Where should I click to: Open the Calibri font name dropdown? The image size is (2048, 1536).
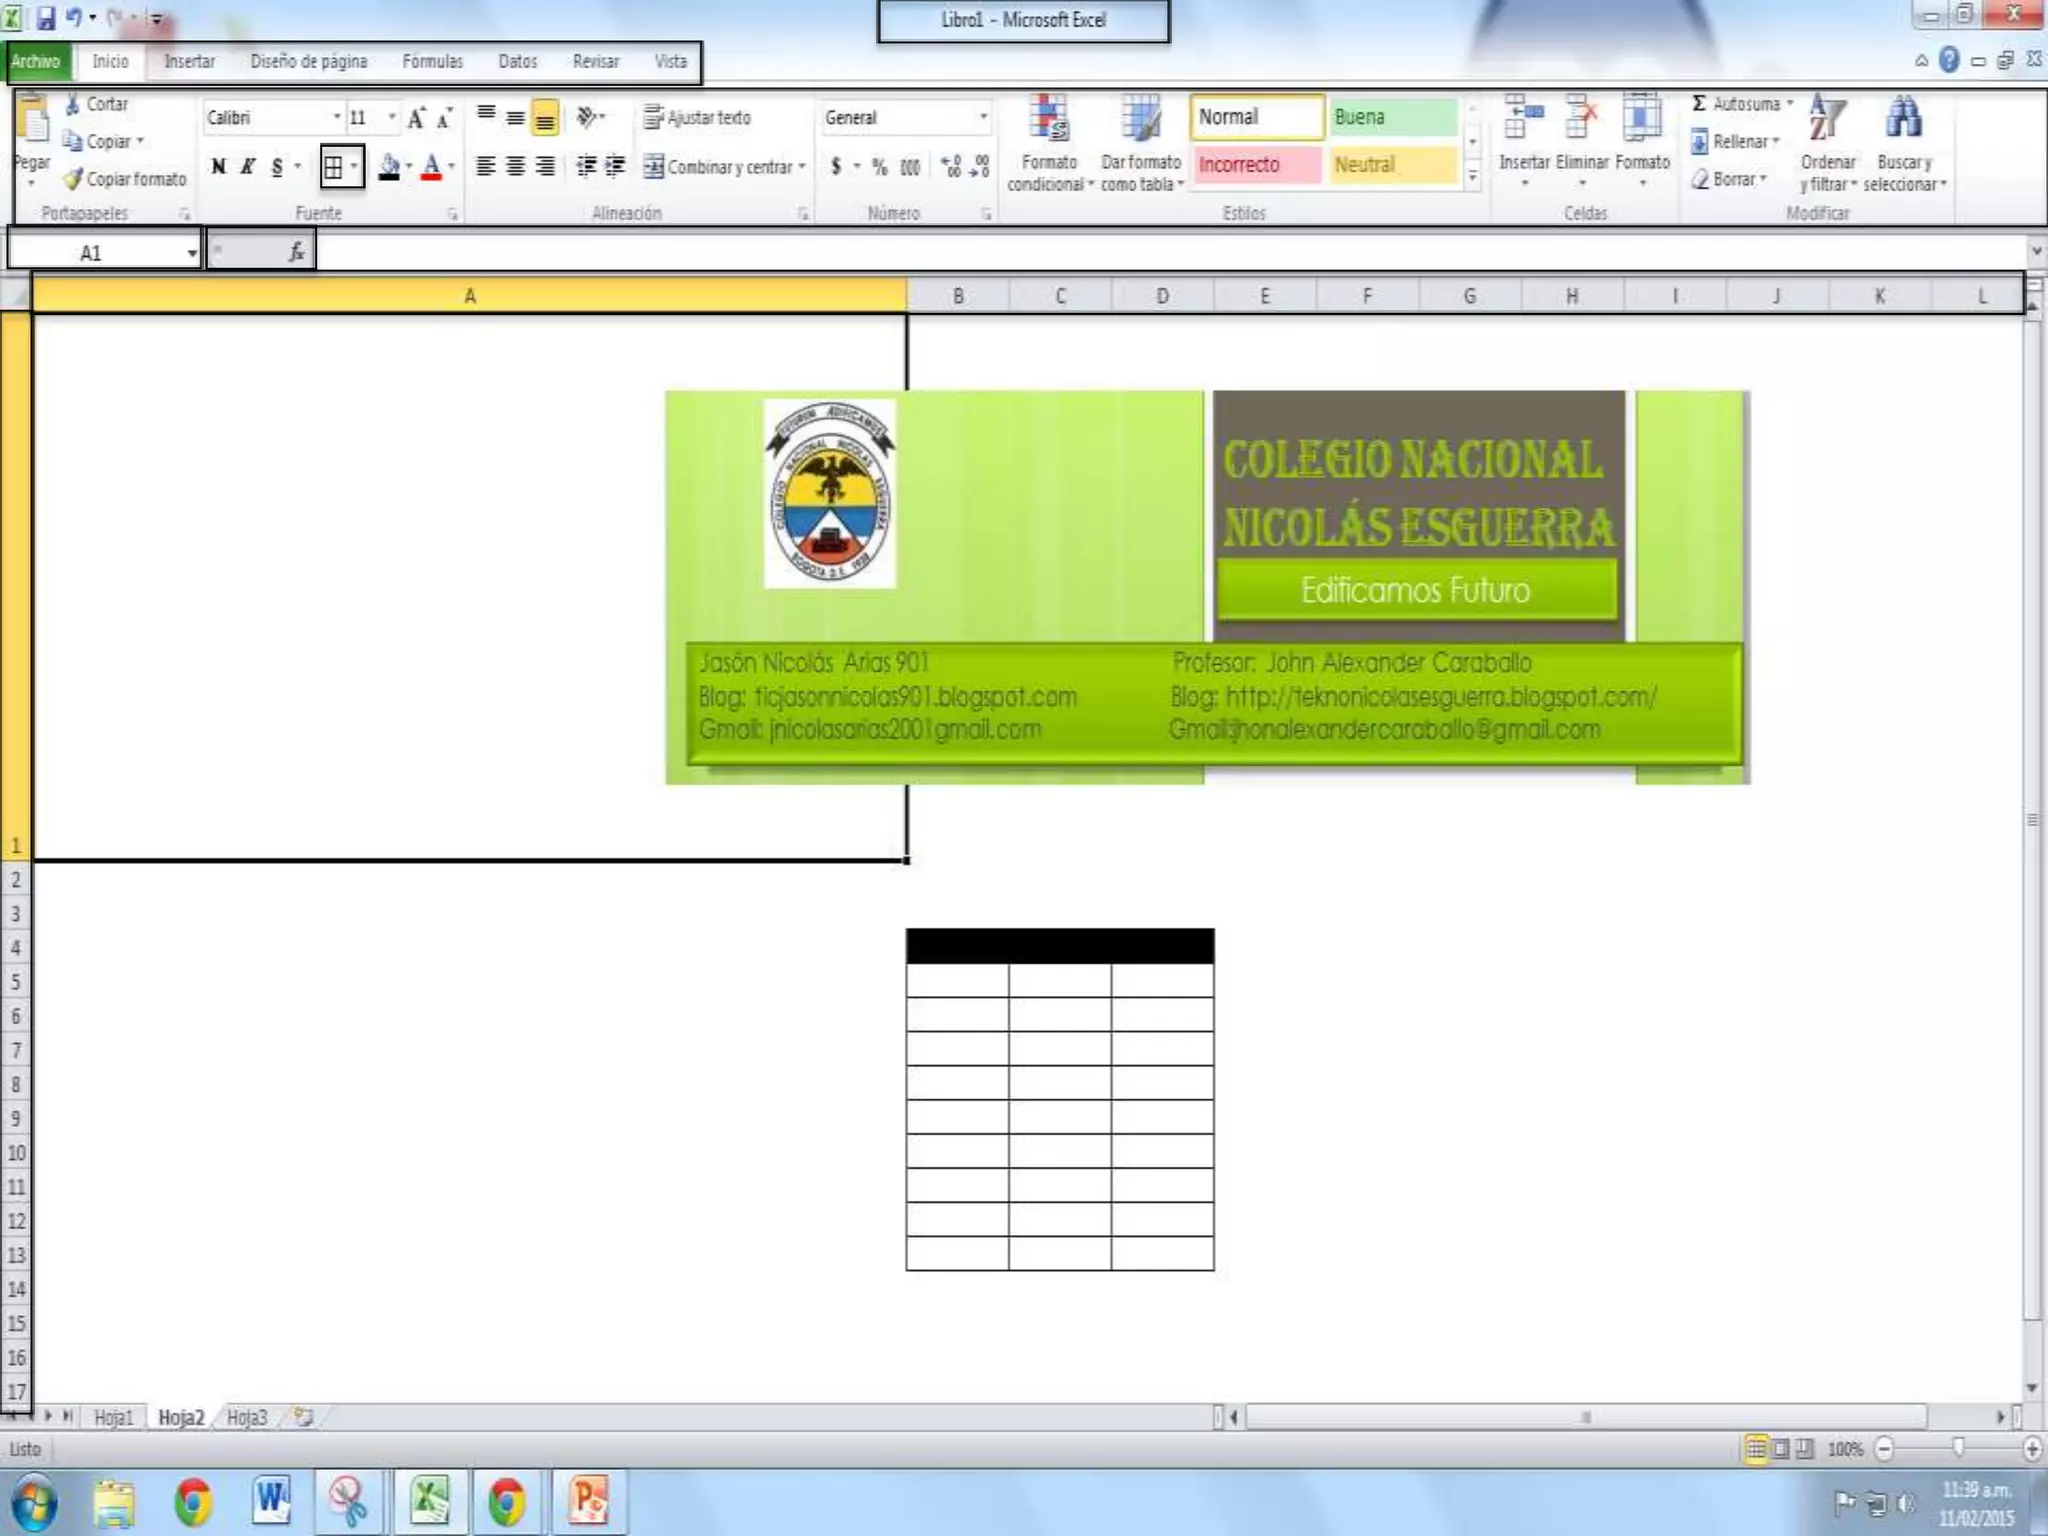click(x=336, y=118)
